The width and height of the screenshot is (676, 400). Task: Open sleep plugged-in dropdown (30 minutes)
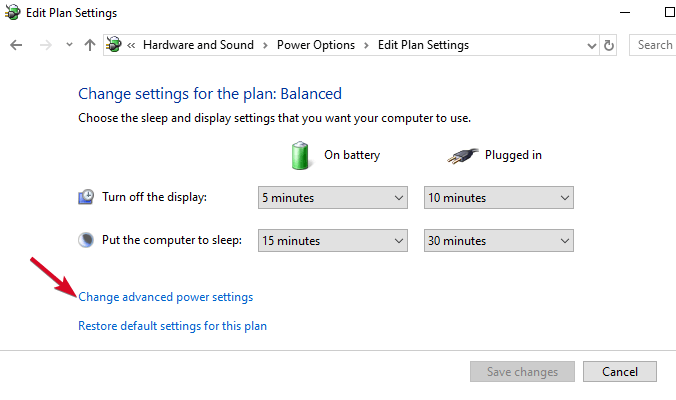point(499,241)
